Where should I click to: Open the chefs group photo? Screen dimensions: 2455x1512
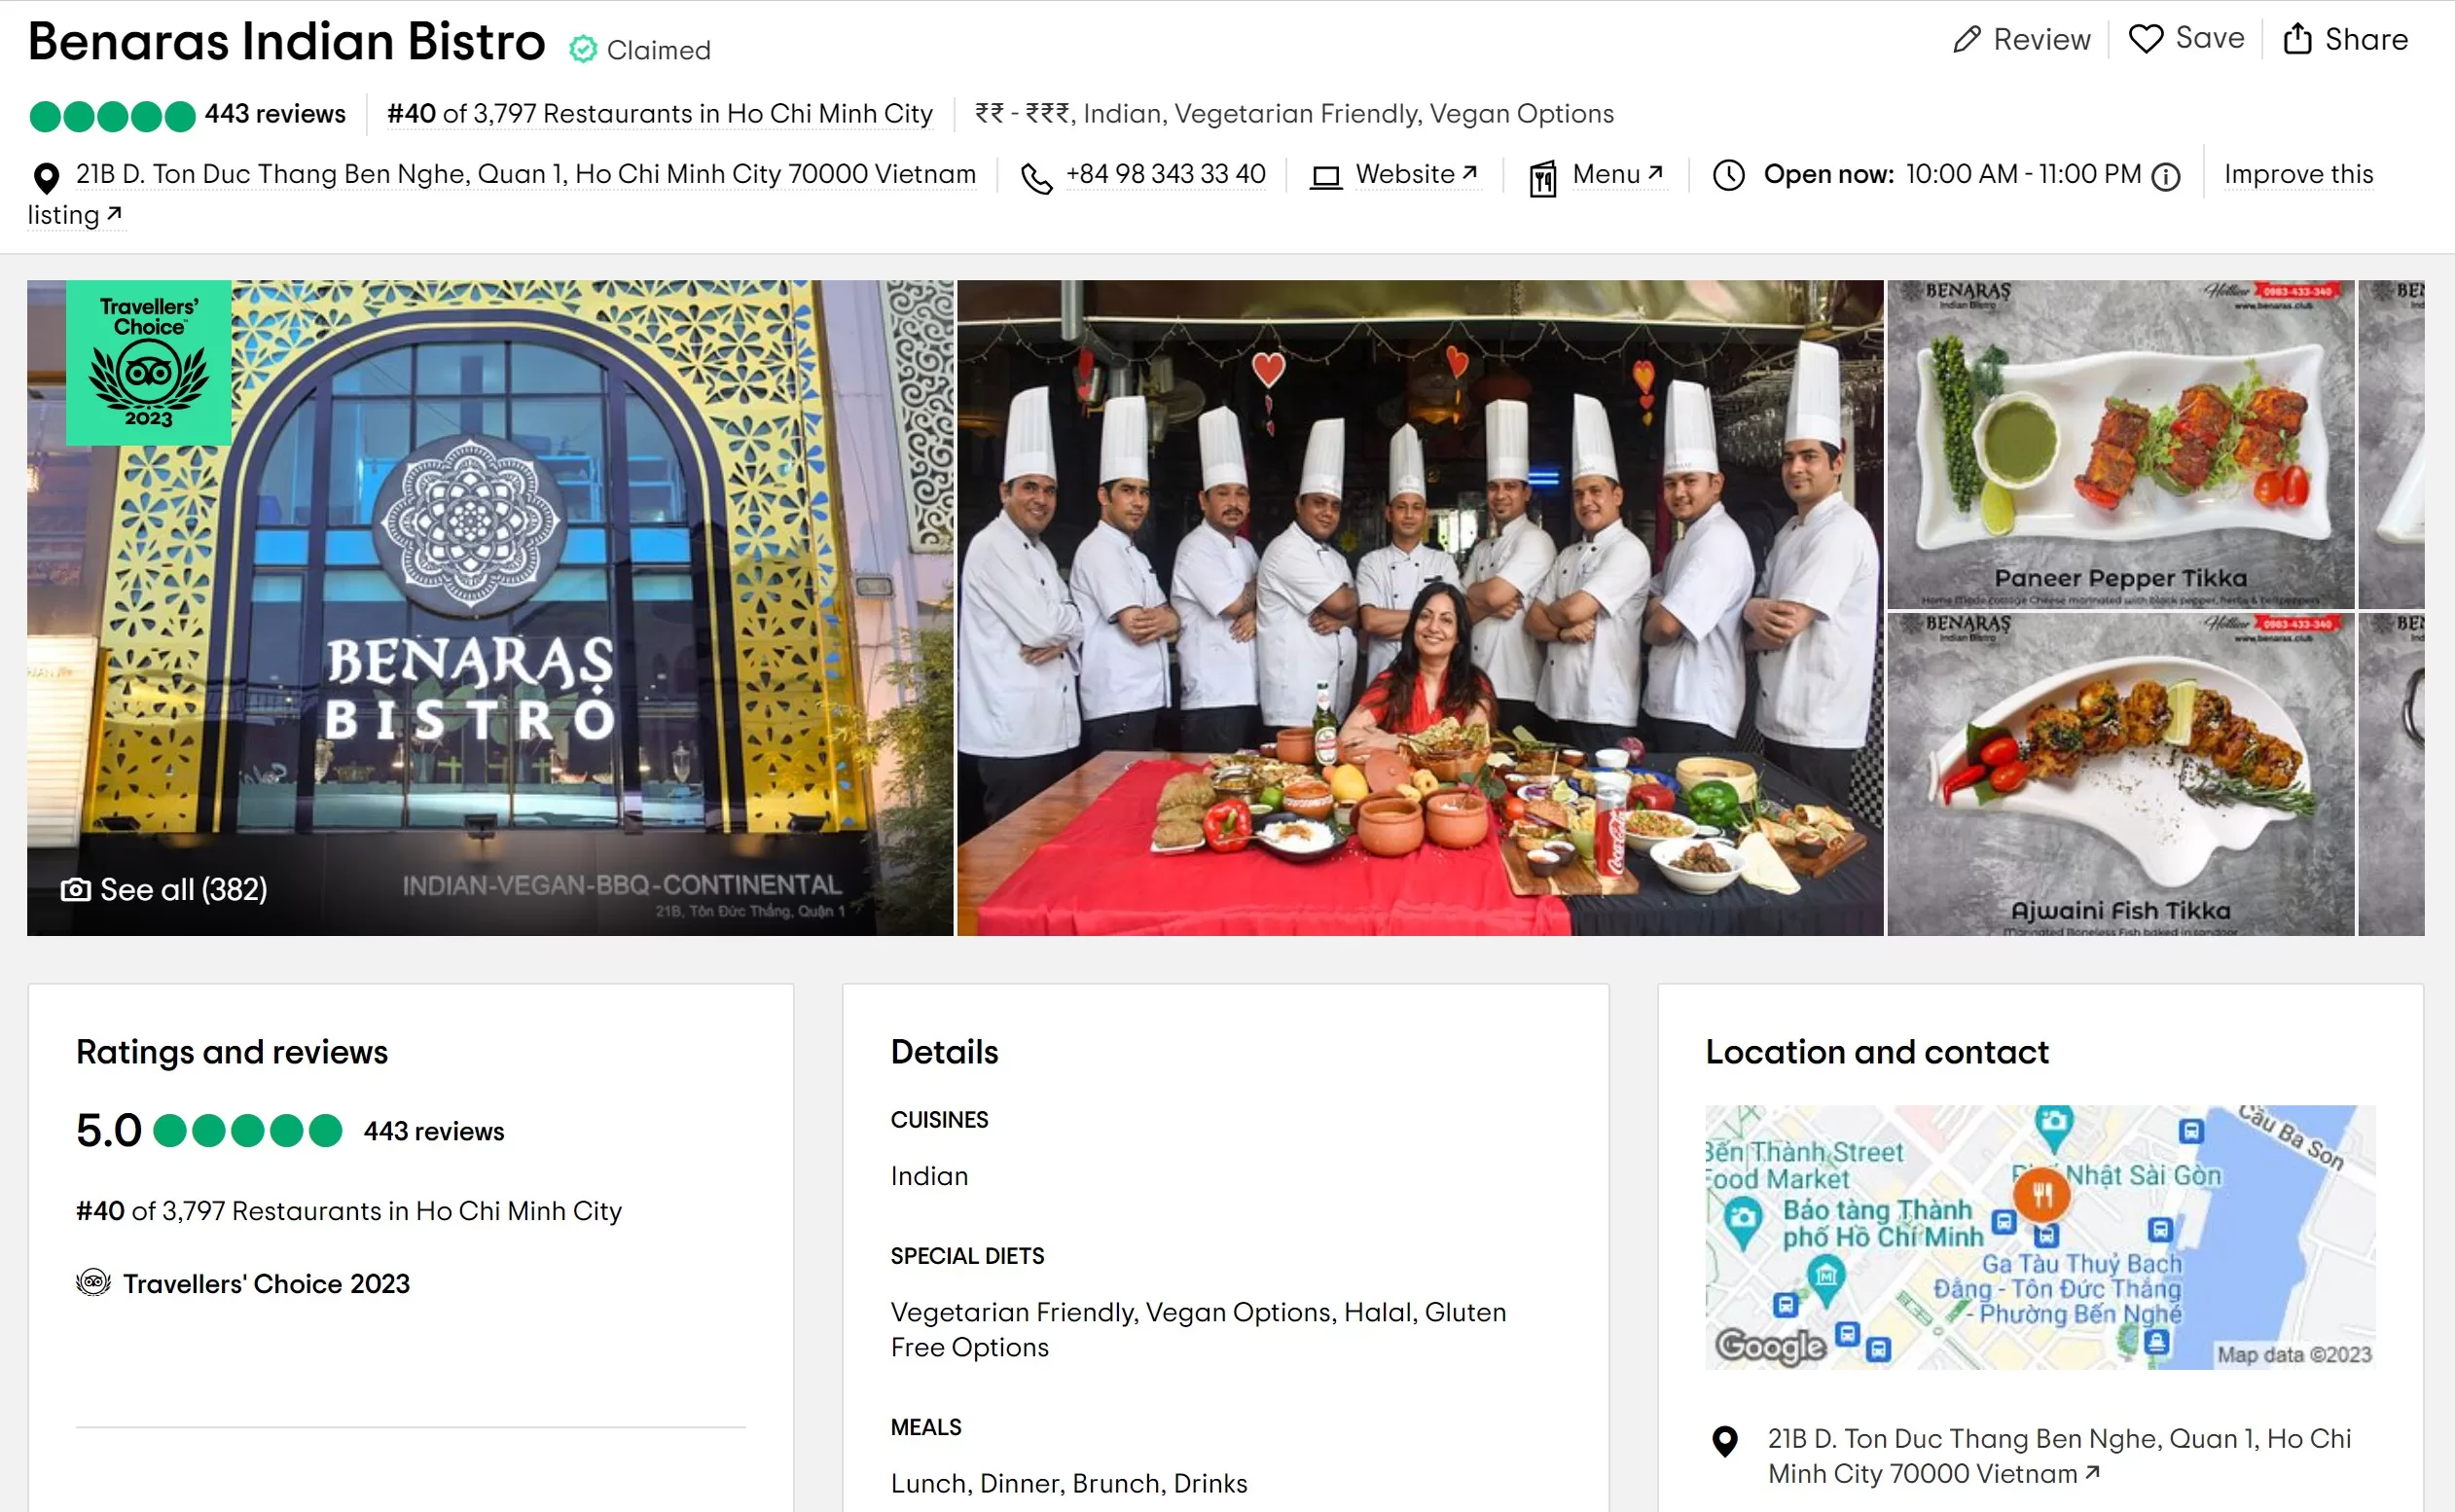1420,608
